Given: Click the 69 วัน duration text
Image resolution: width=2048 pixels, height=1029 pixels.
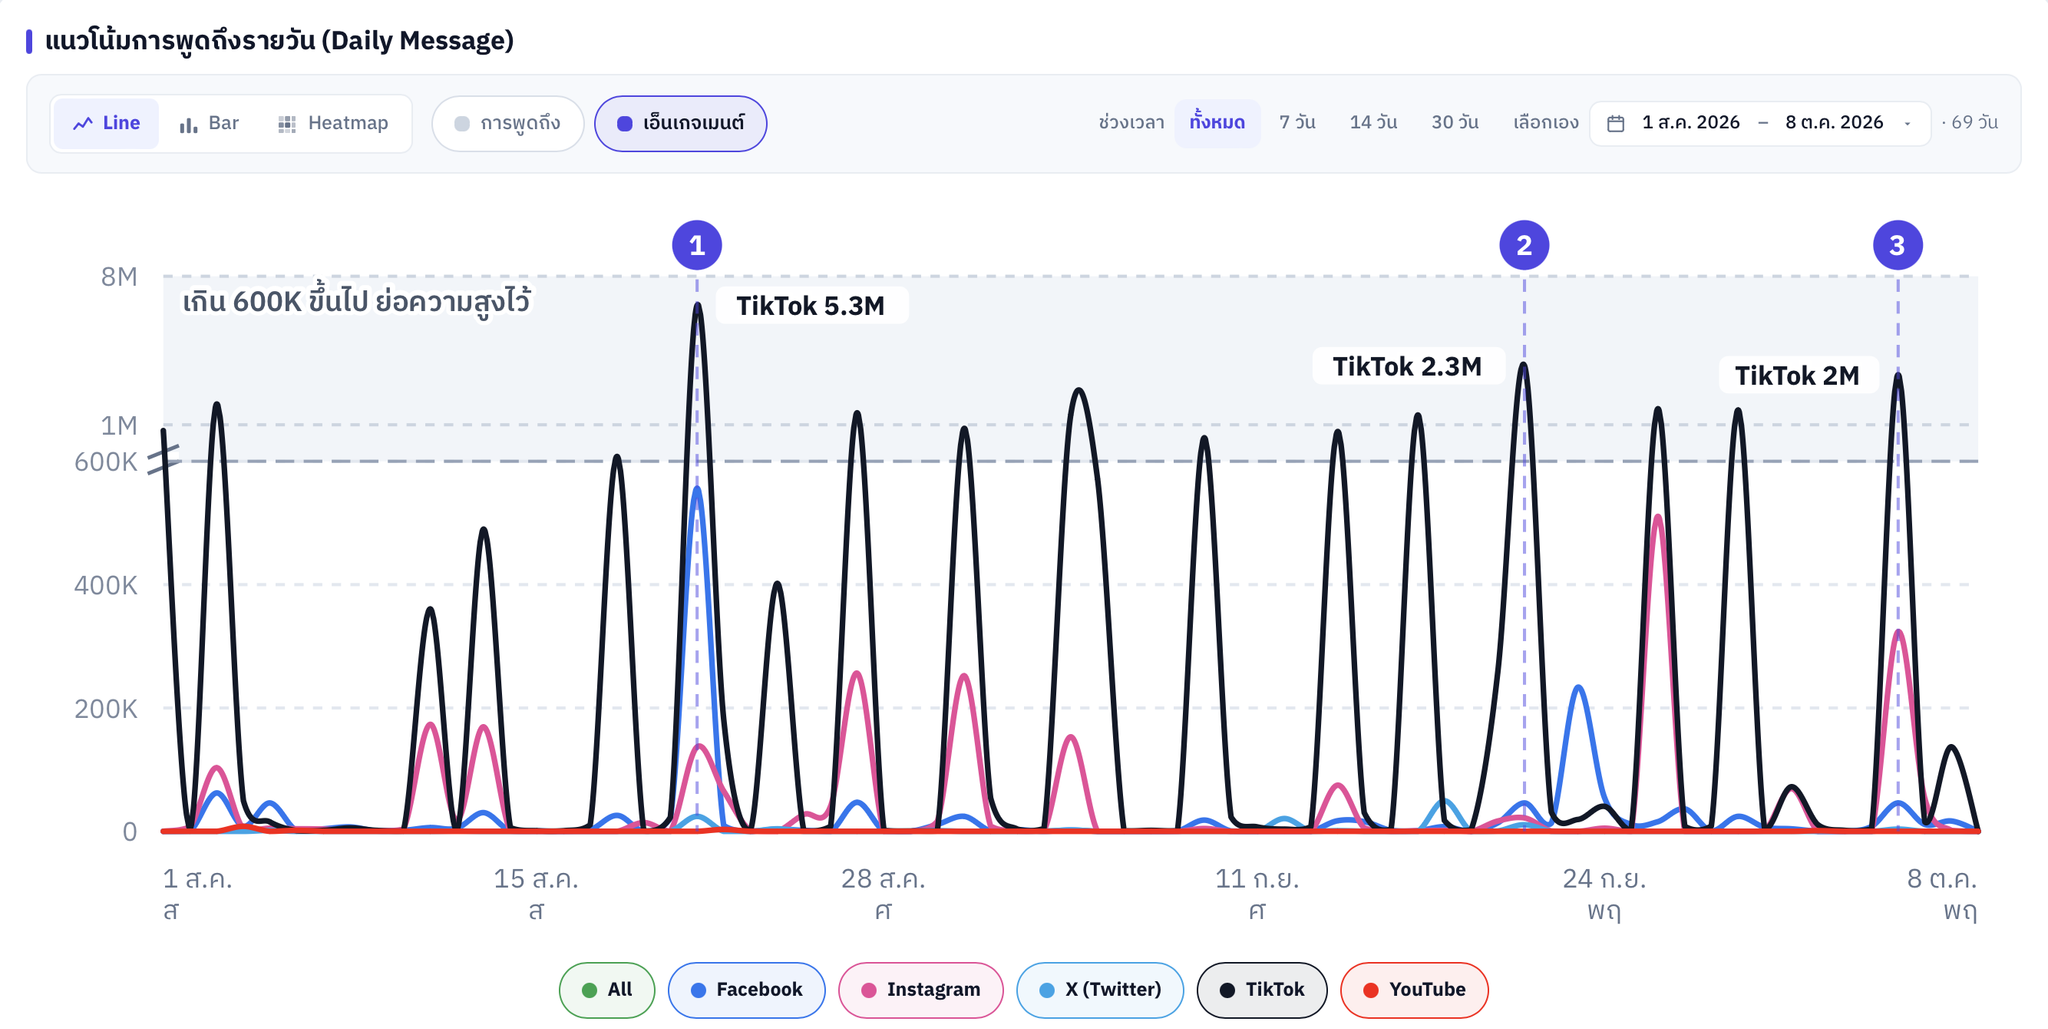Looking at the screenshot, I should pyautogui.click(x=1974, y=122).
